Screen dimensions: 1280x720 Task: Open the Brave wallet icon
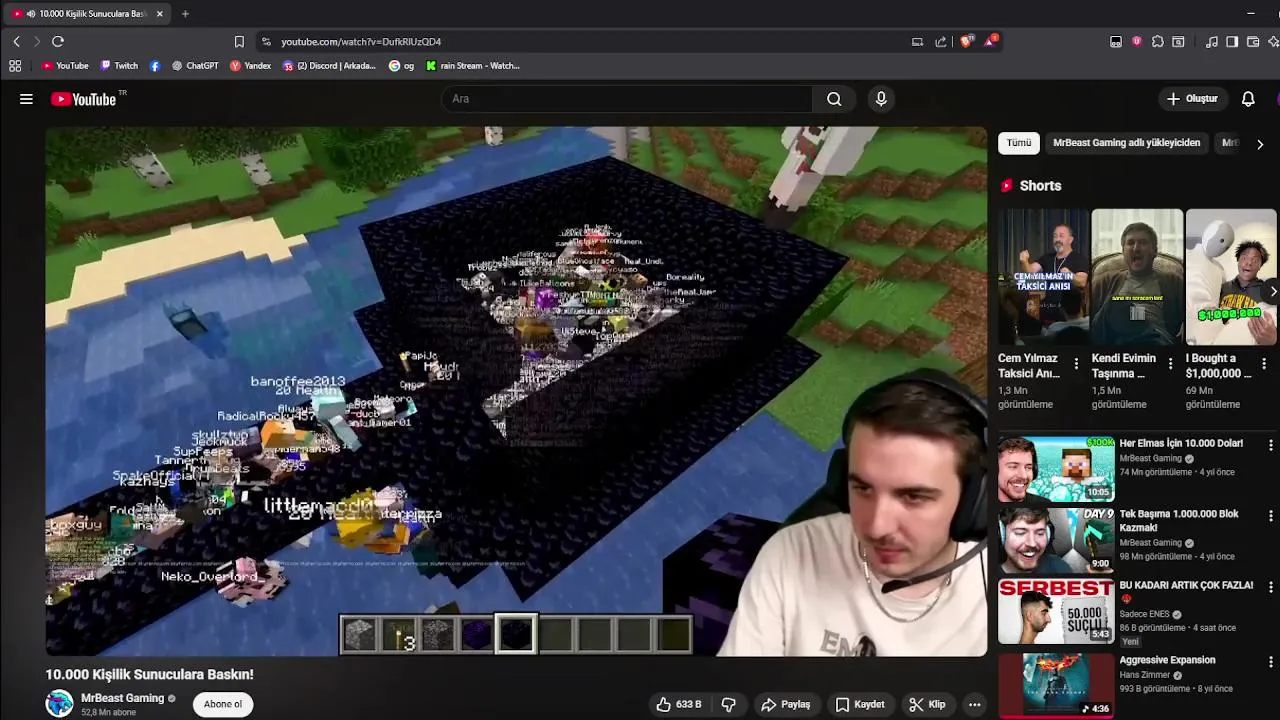tap(1253, 42)
